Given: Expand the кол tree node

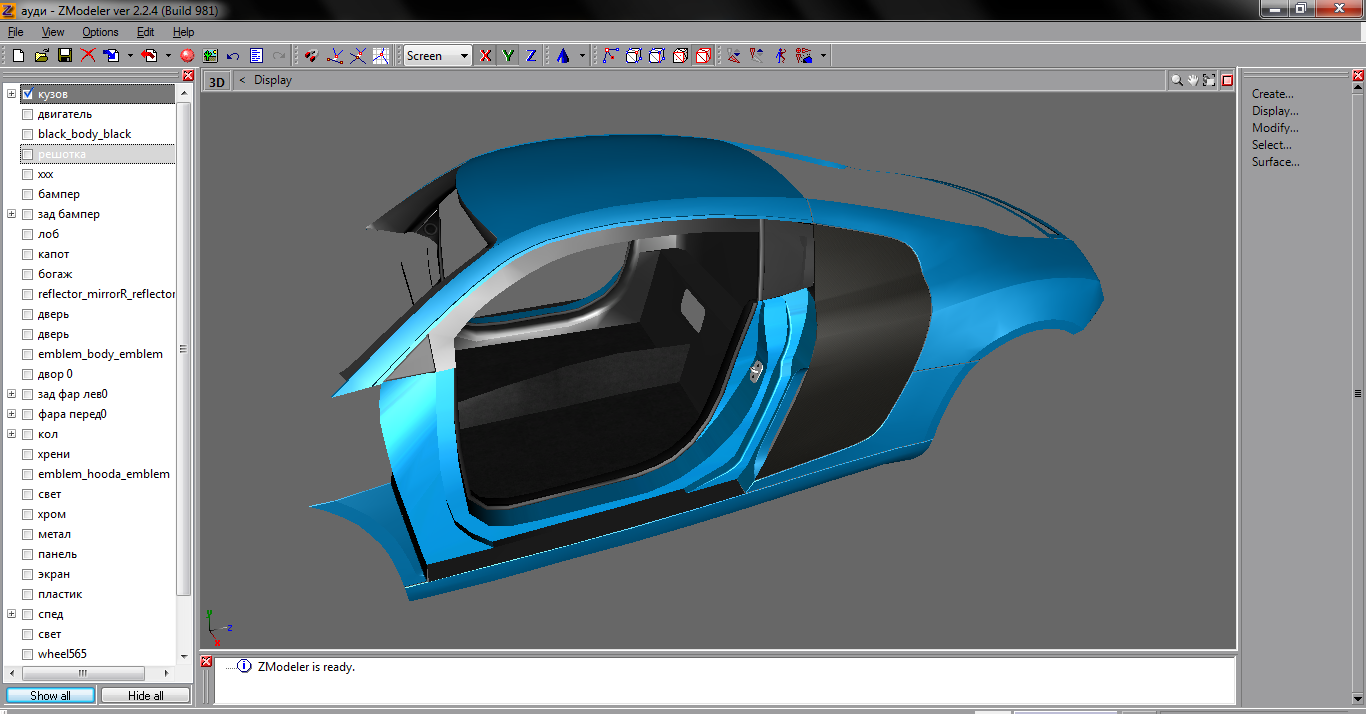Looking at the screenshot, I should pyautogui.click(x=12, y=434).
